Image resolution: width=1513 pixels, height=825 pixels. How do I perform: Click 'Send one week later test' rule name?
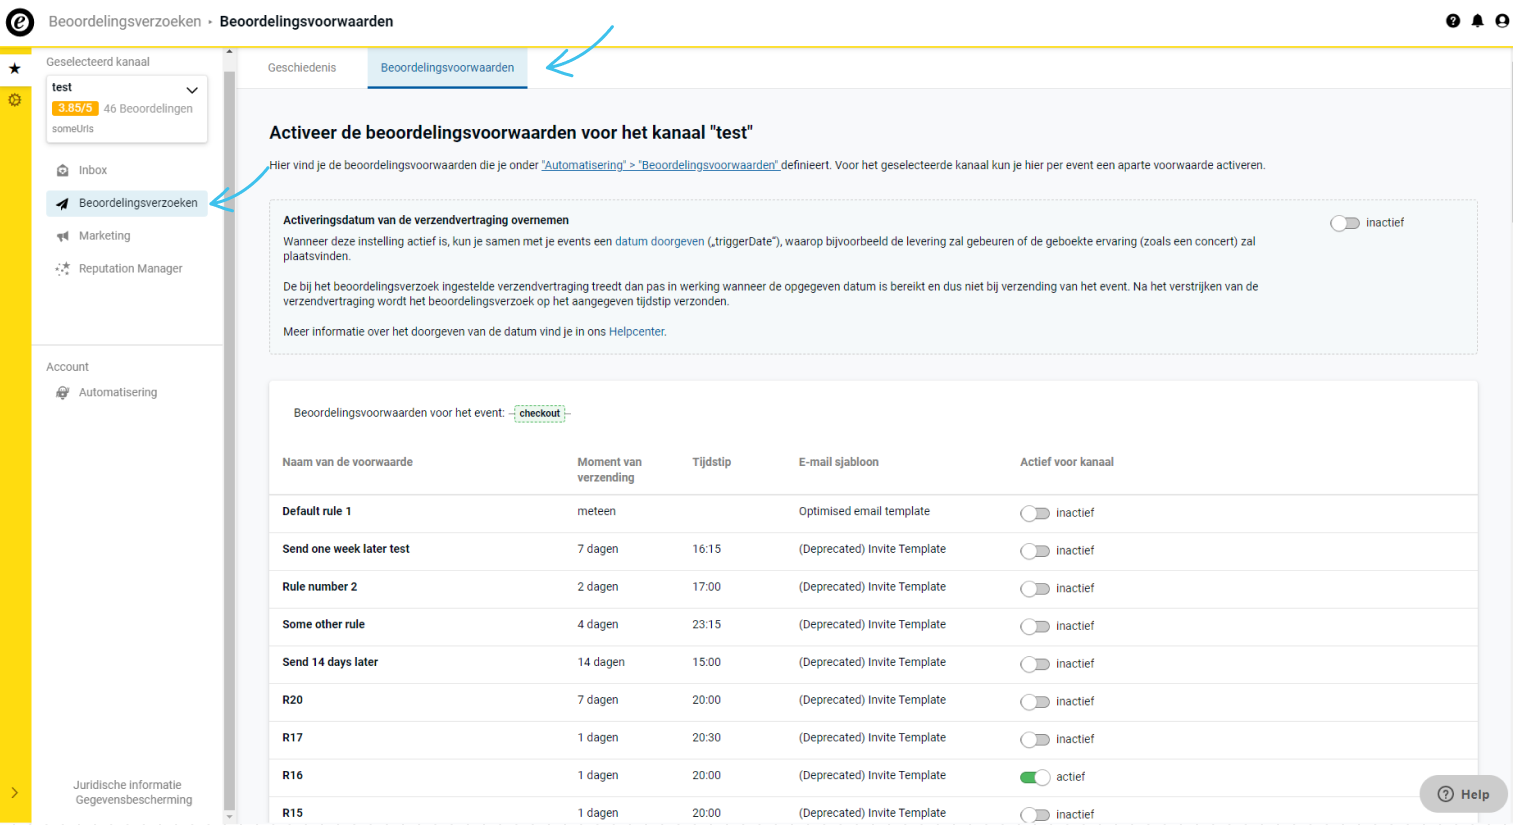click(x=346, y=549)
